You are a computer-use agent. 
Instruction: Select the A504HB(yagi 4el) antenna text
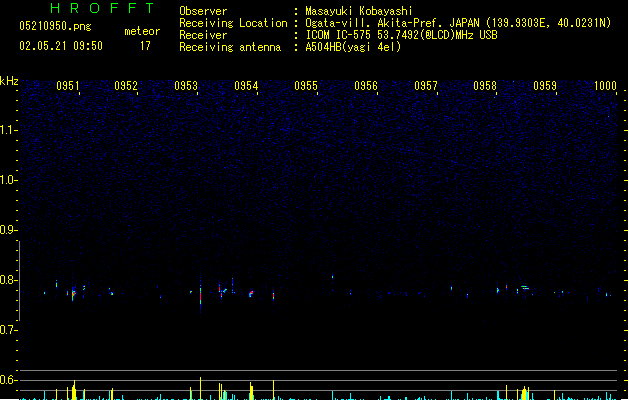click(x=353, y=47)
